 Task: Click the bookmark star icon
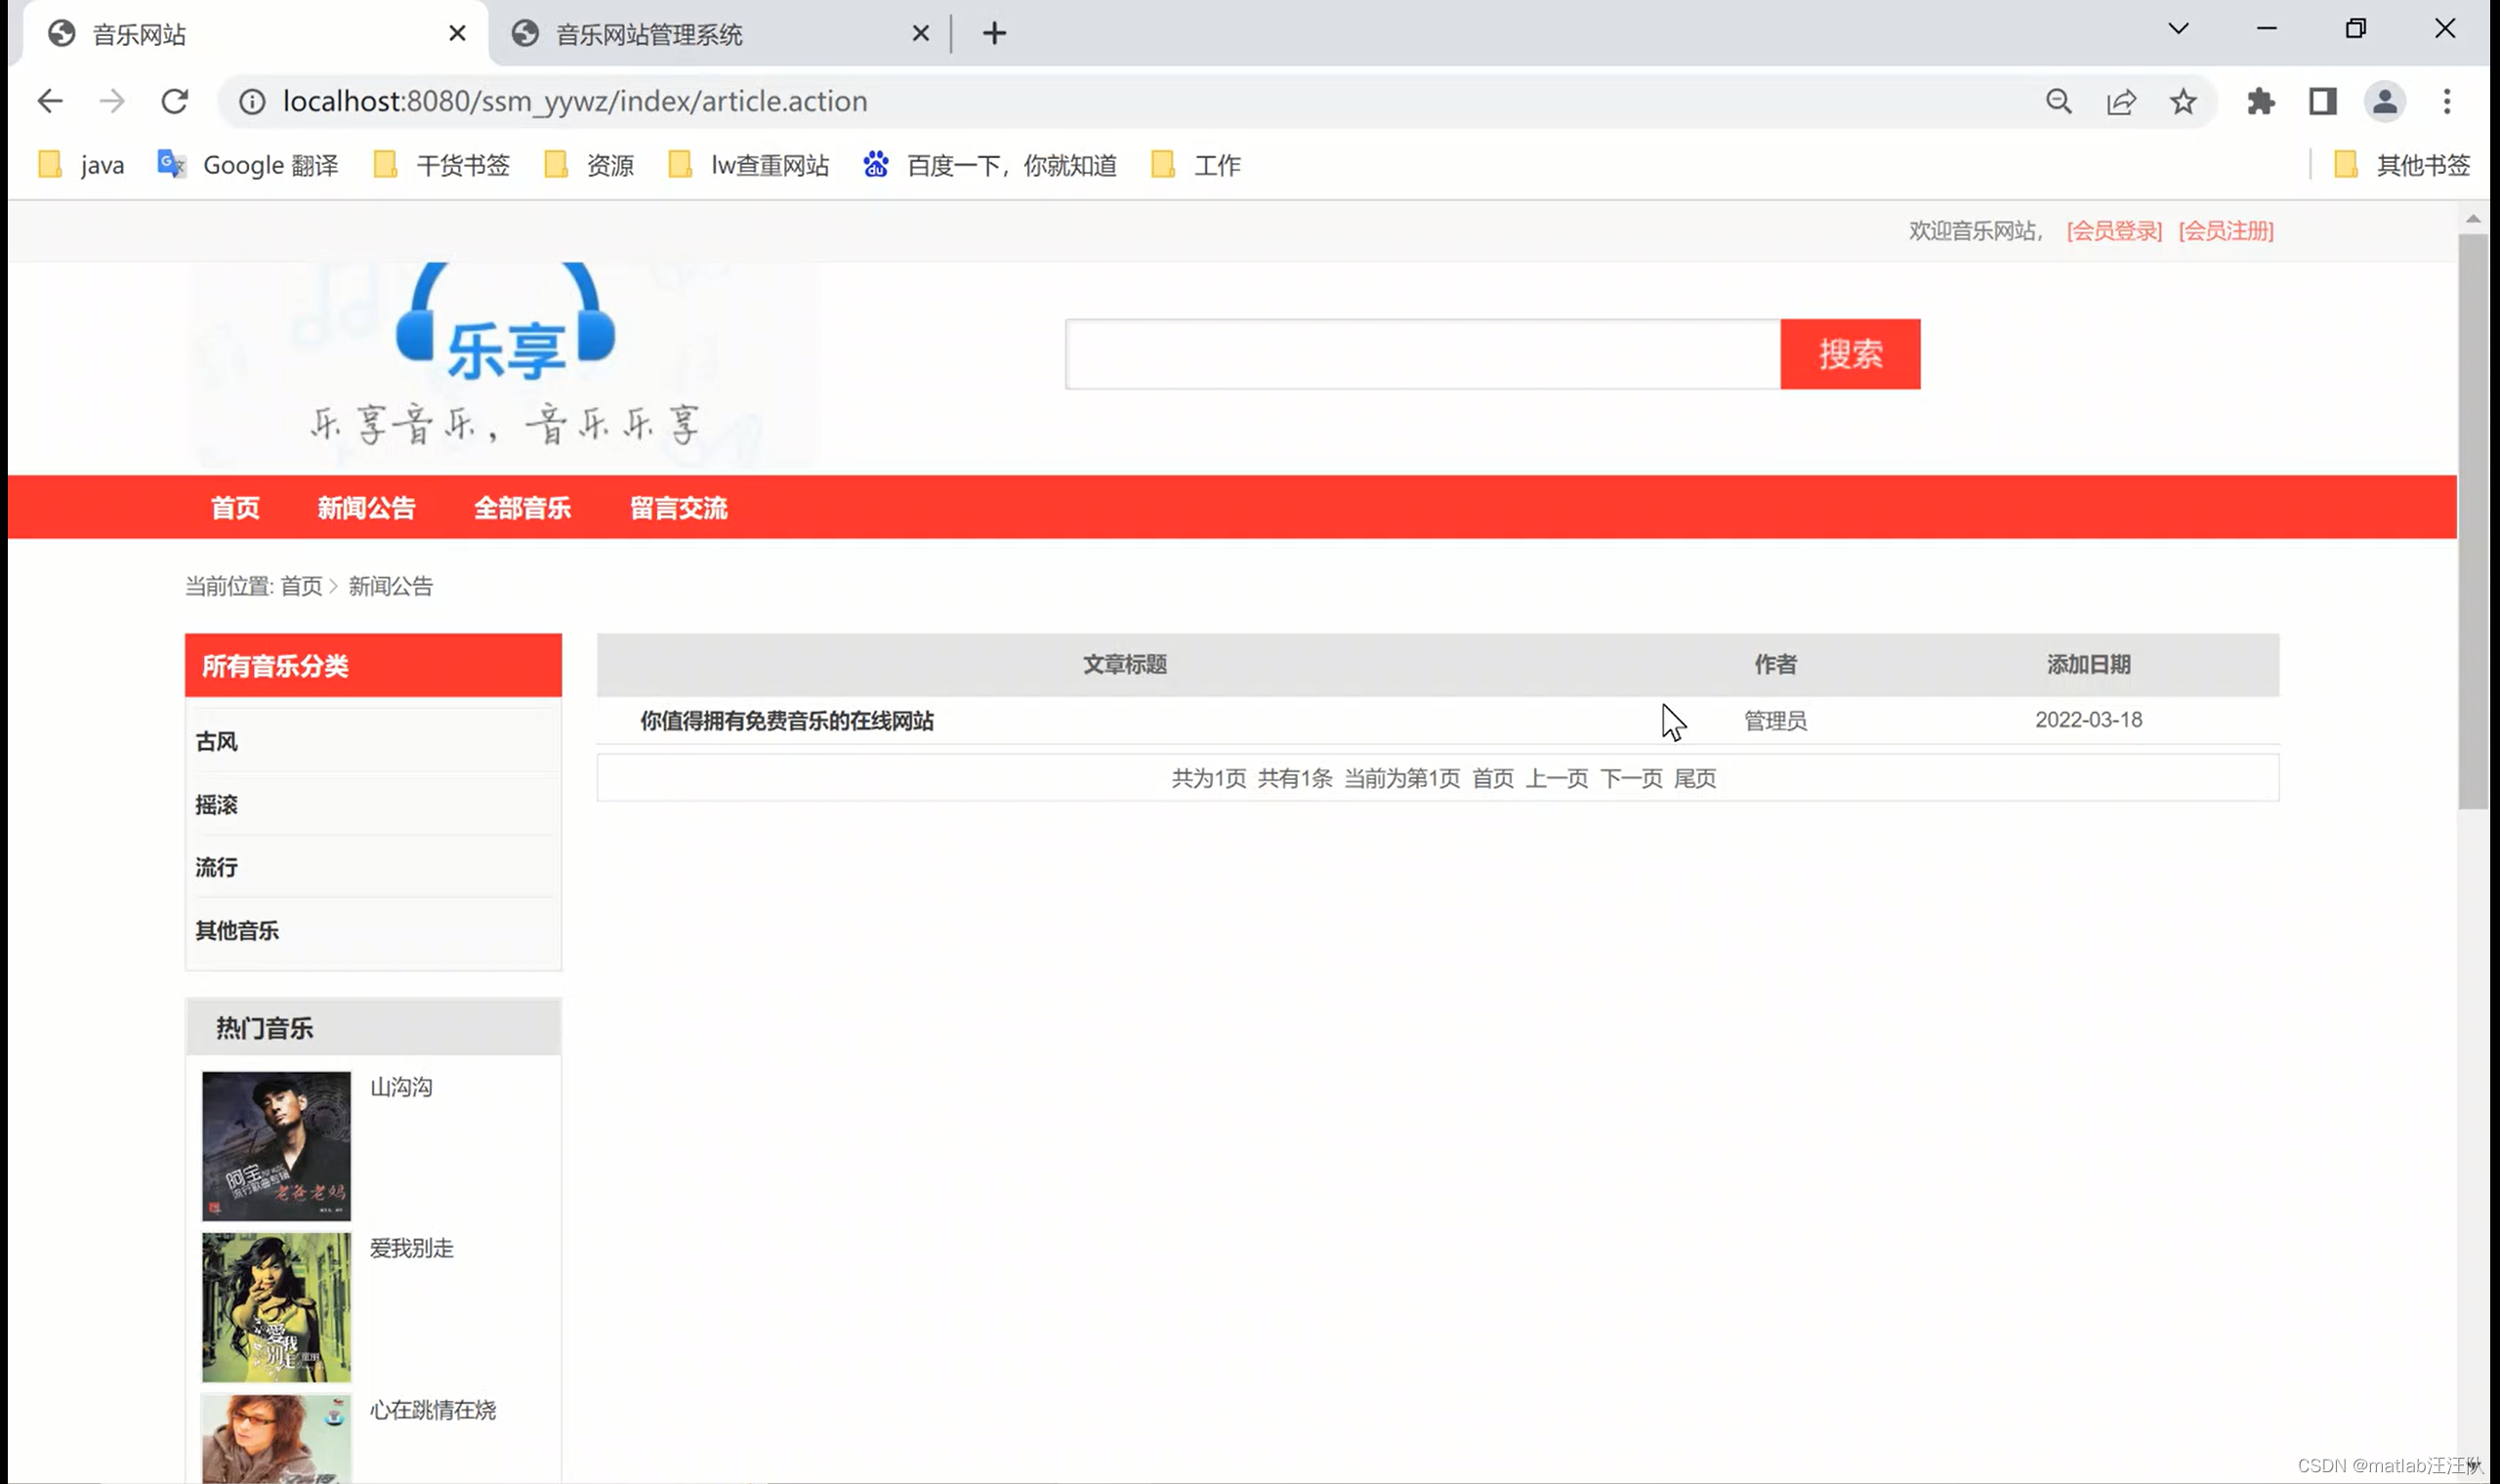[2183, 101]
